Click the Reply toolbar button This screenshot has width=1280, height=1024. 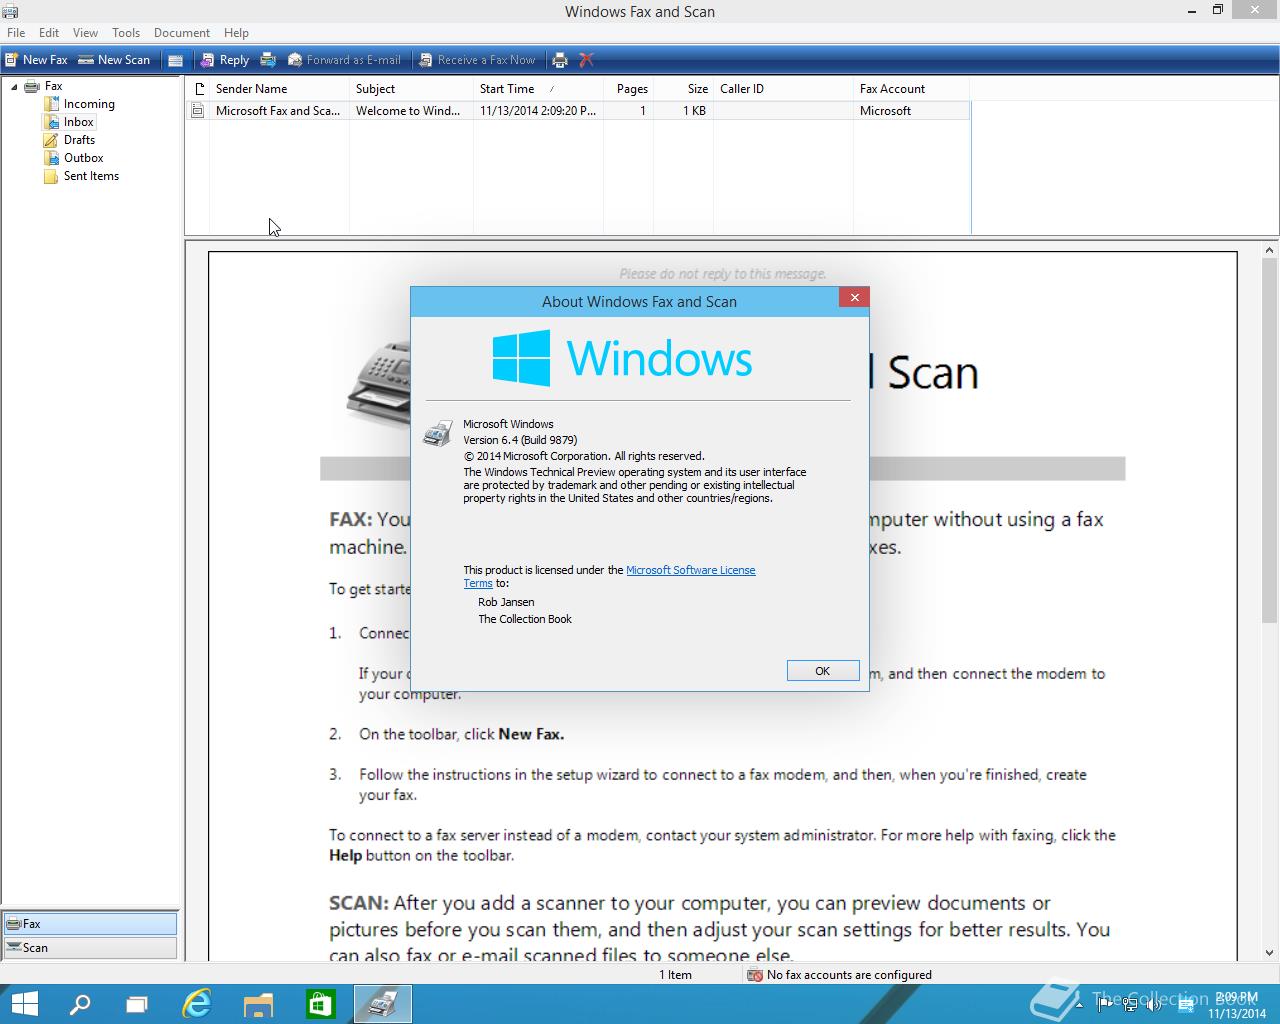click(x=224, y=60)
